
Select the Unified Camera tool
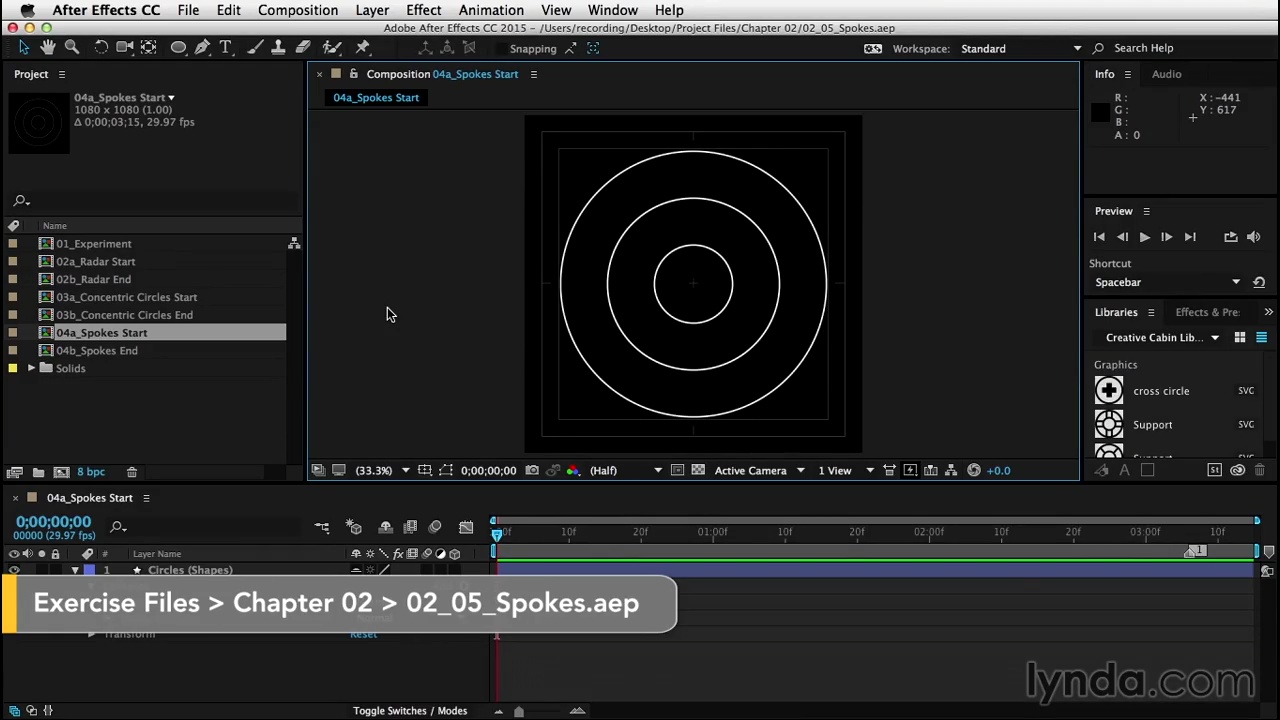(125, 48)
